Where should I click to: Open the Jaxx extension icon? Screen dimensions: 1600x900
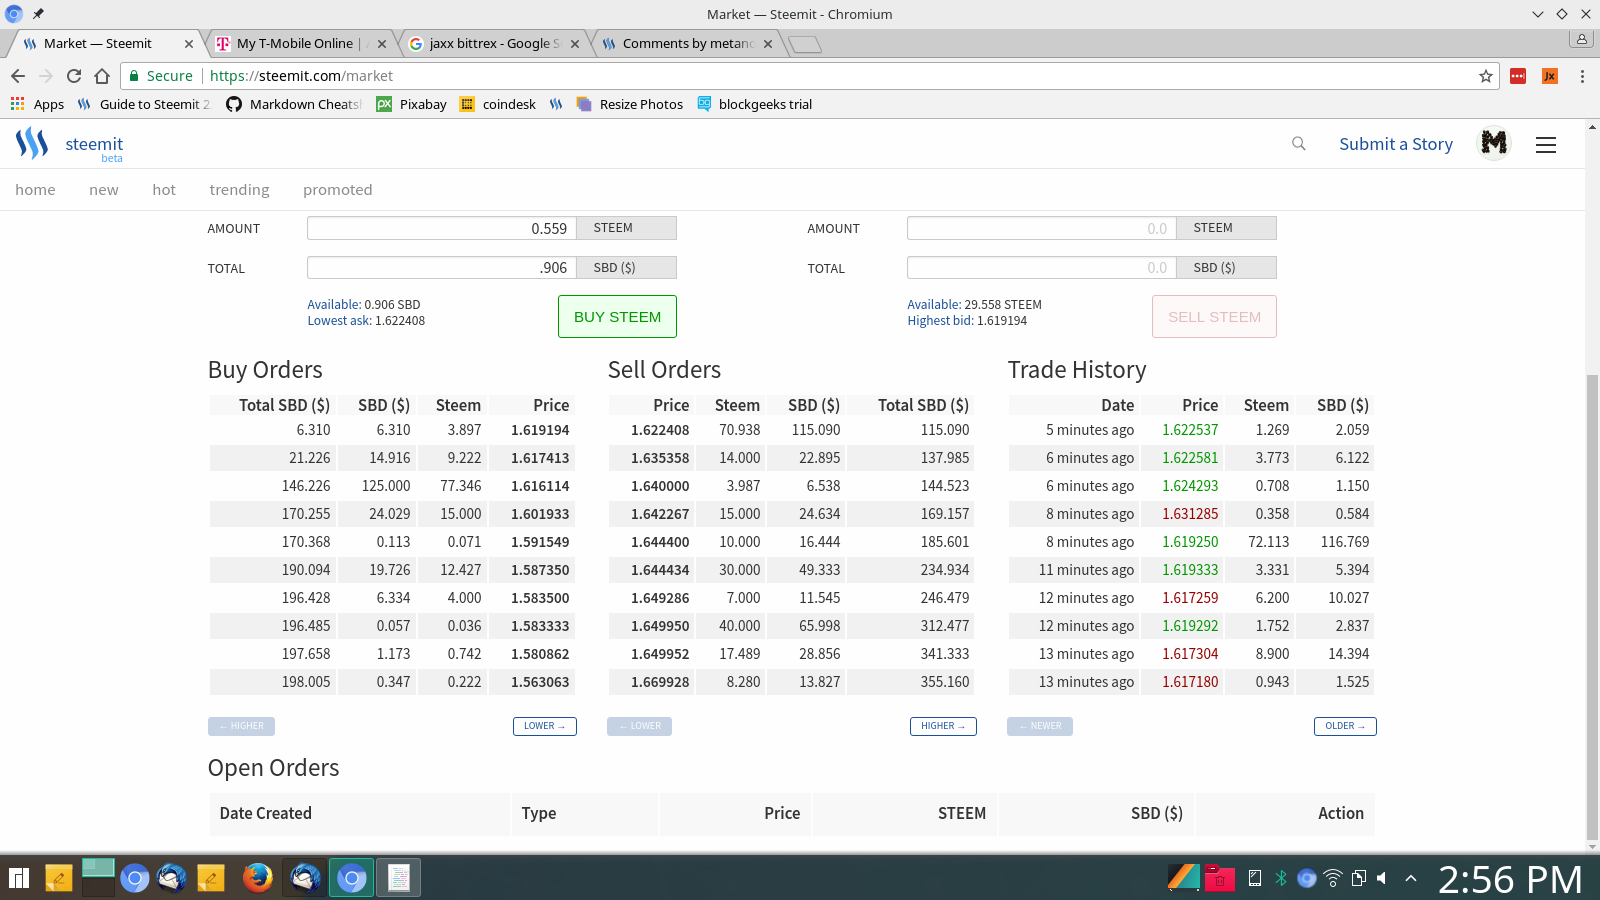(1550, 76)
